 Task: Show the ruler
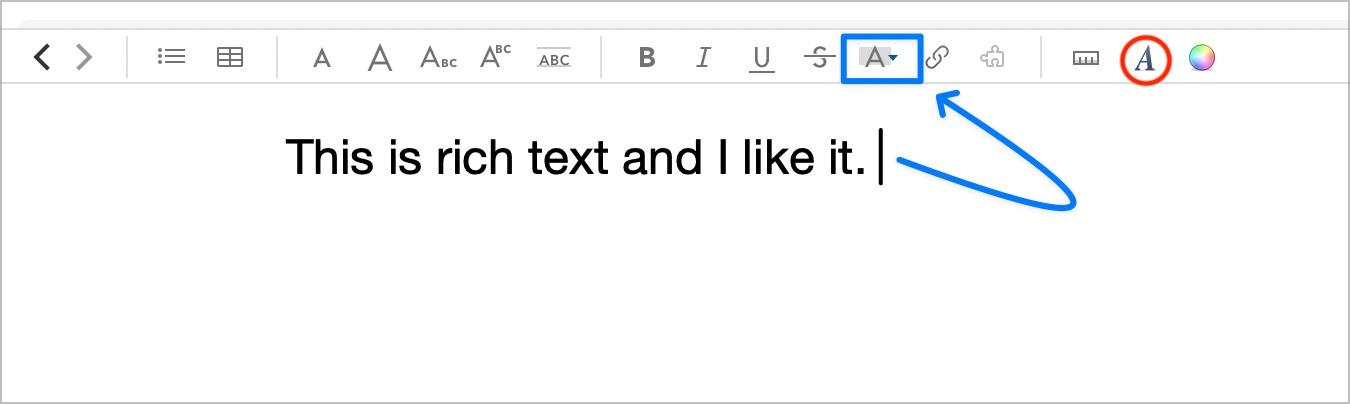(1085, 58)
